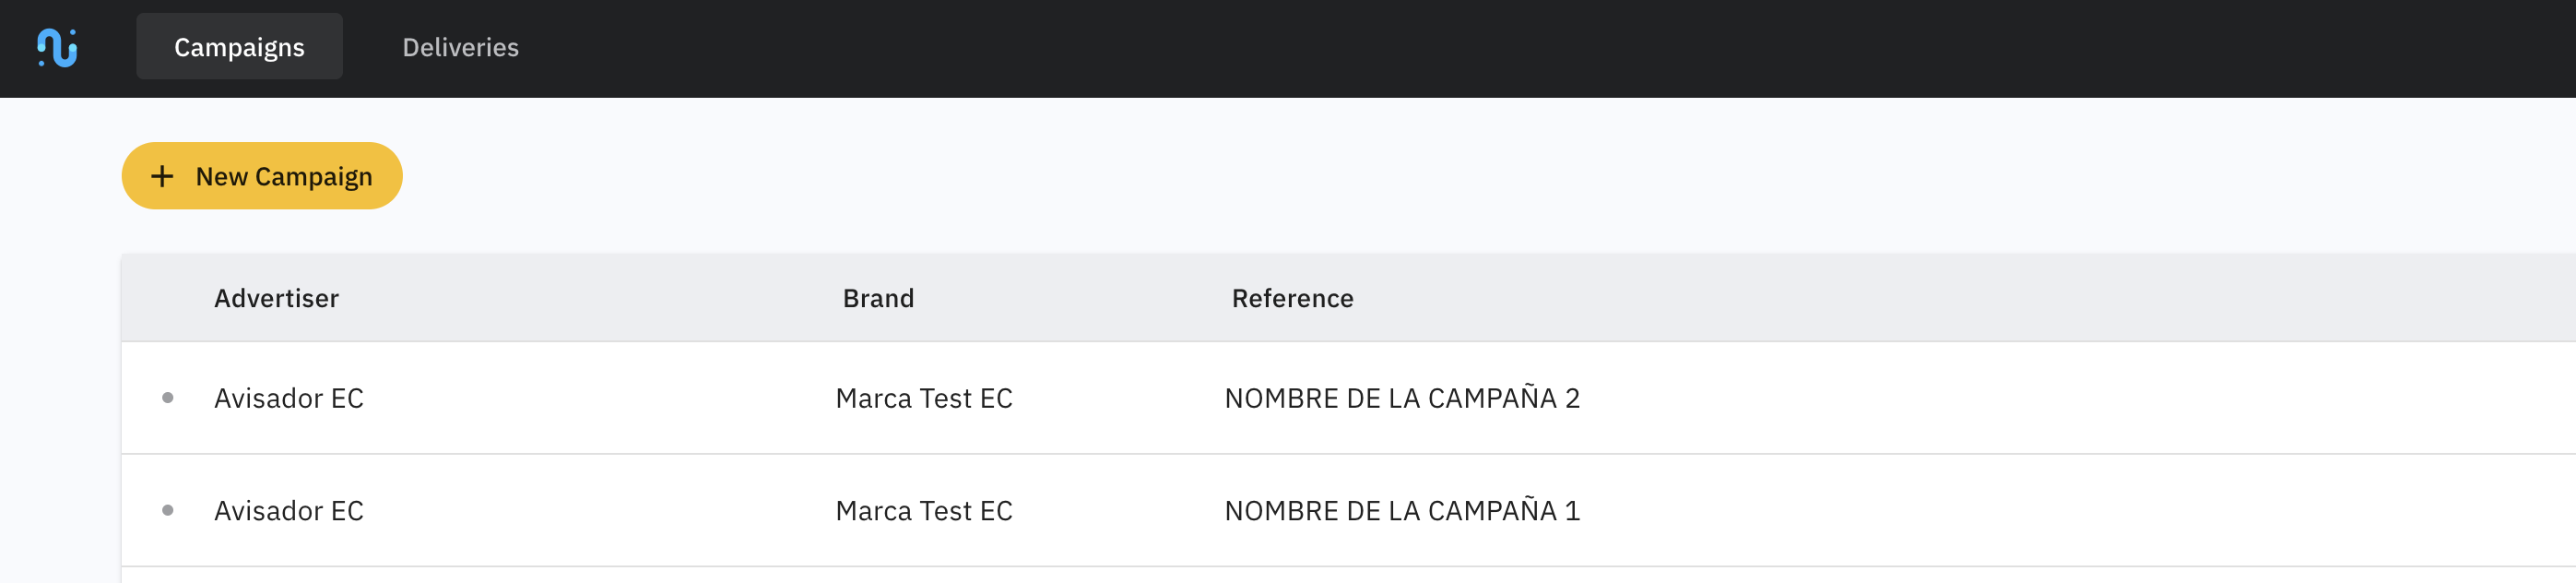
Task: Select Marca Test EC in CAMPAÑA 1 row
Action: pyautogui.click(x=923, y=511)
